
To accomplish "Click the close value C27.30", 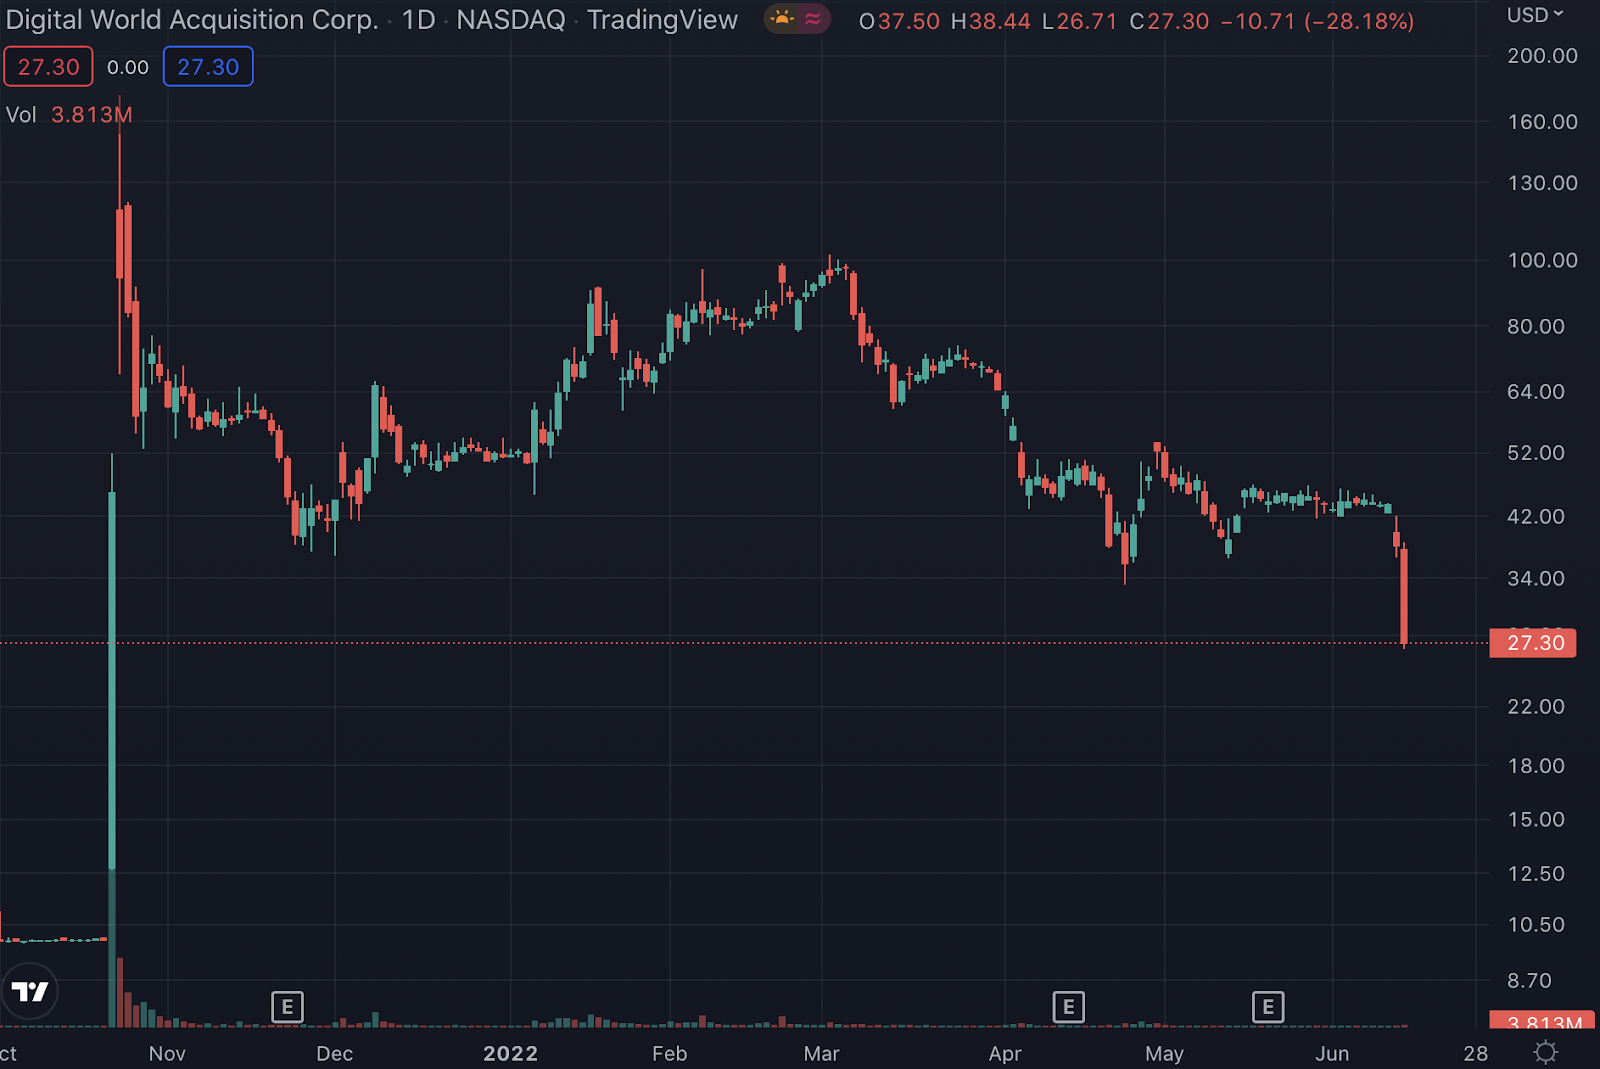I will [1169, 22].
